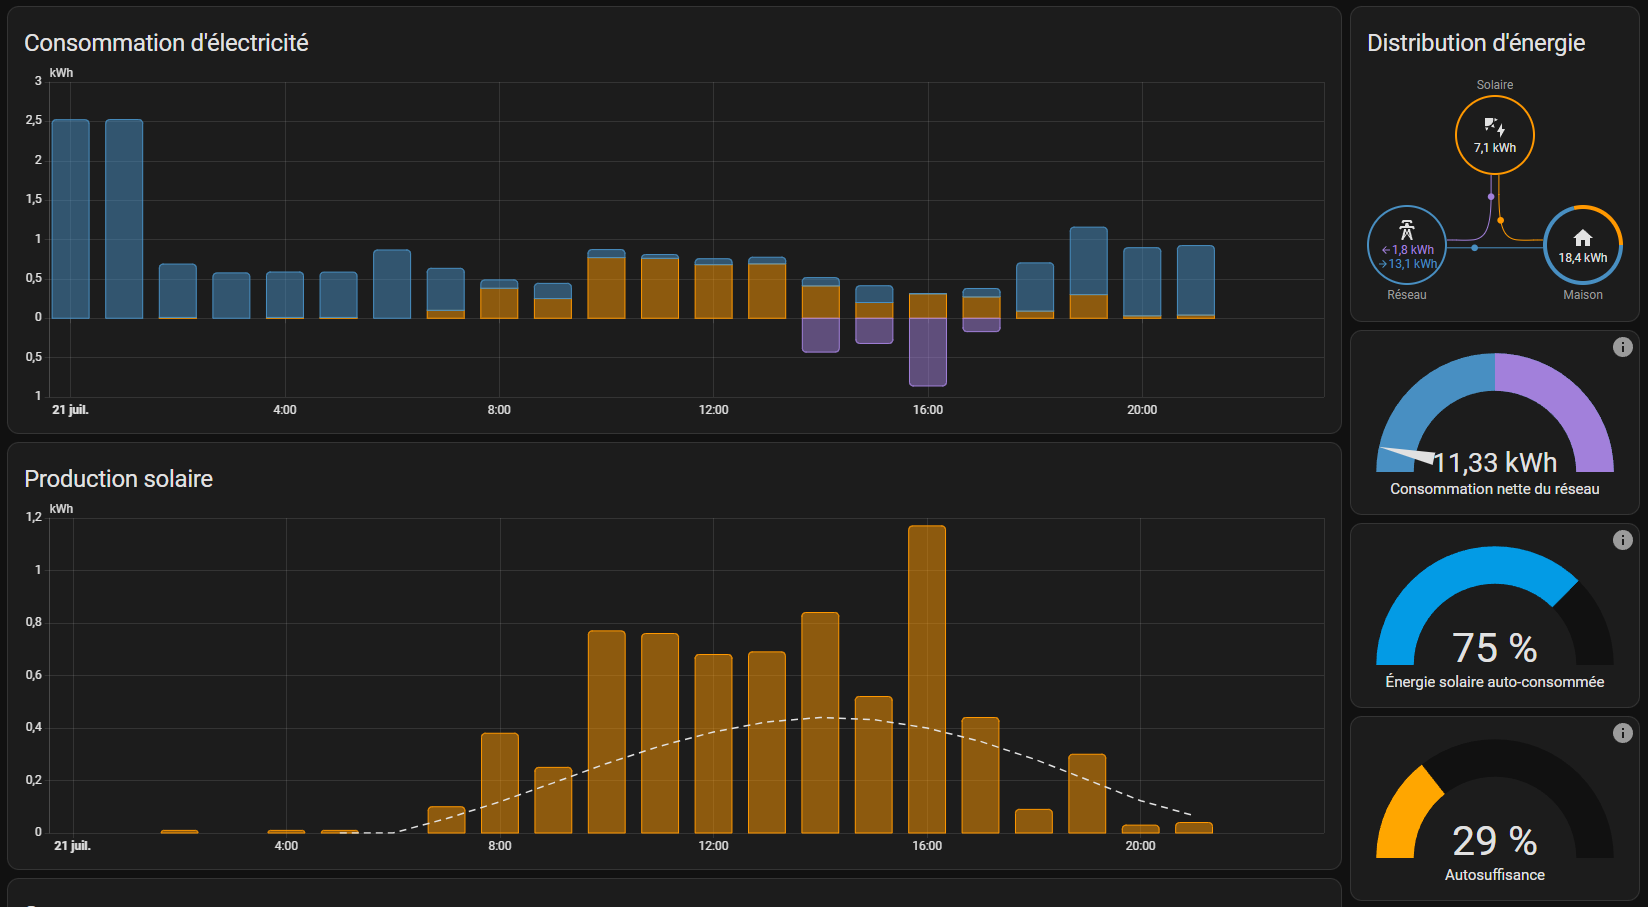Click the Consommation d'électricité card title

[166, 43]
